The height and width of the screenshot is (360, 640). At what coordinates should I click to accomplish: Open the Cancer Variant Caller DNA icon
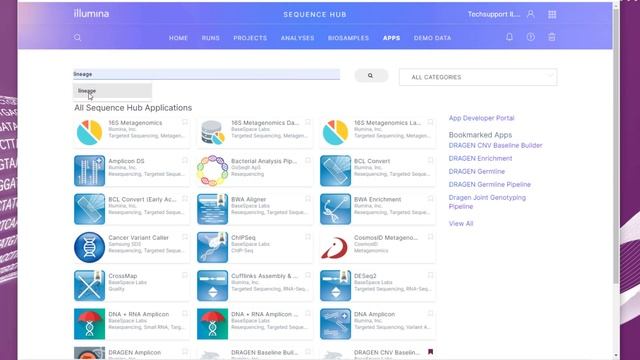coord(89,247)
